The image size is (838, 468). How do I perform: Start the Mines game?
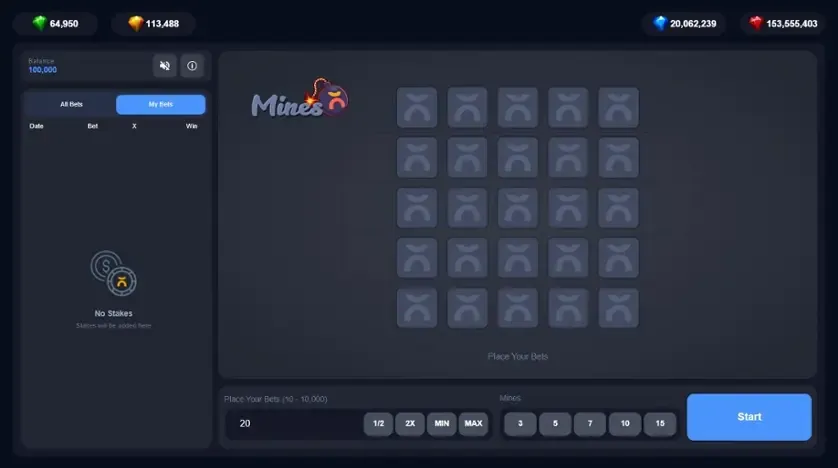pos(749,417)
